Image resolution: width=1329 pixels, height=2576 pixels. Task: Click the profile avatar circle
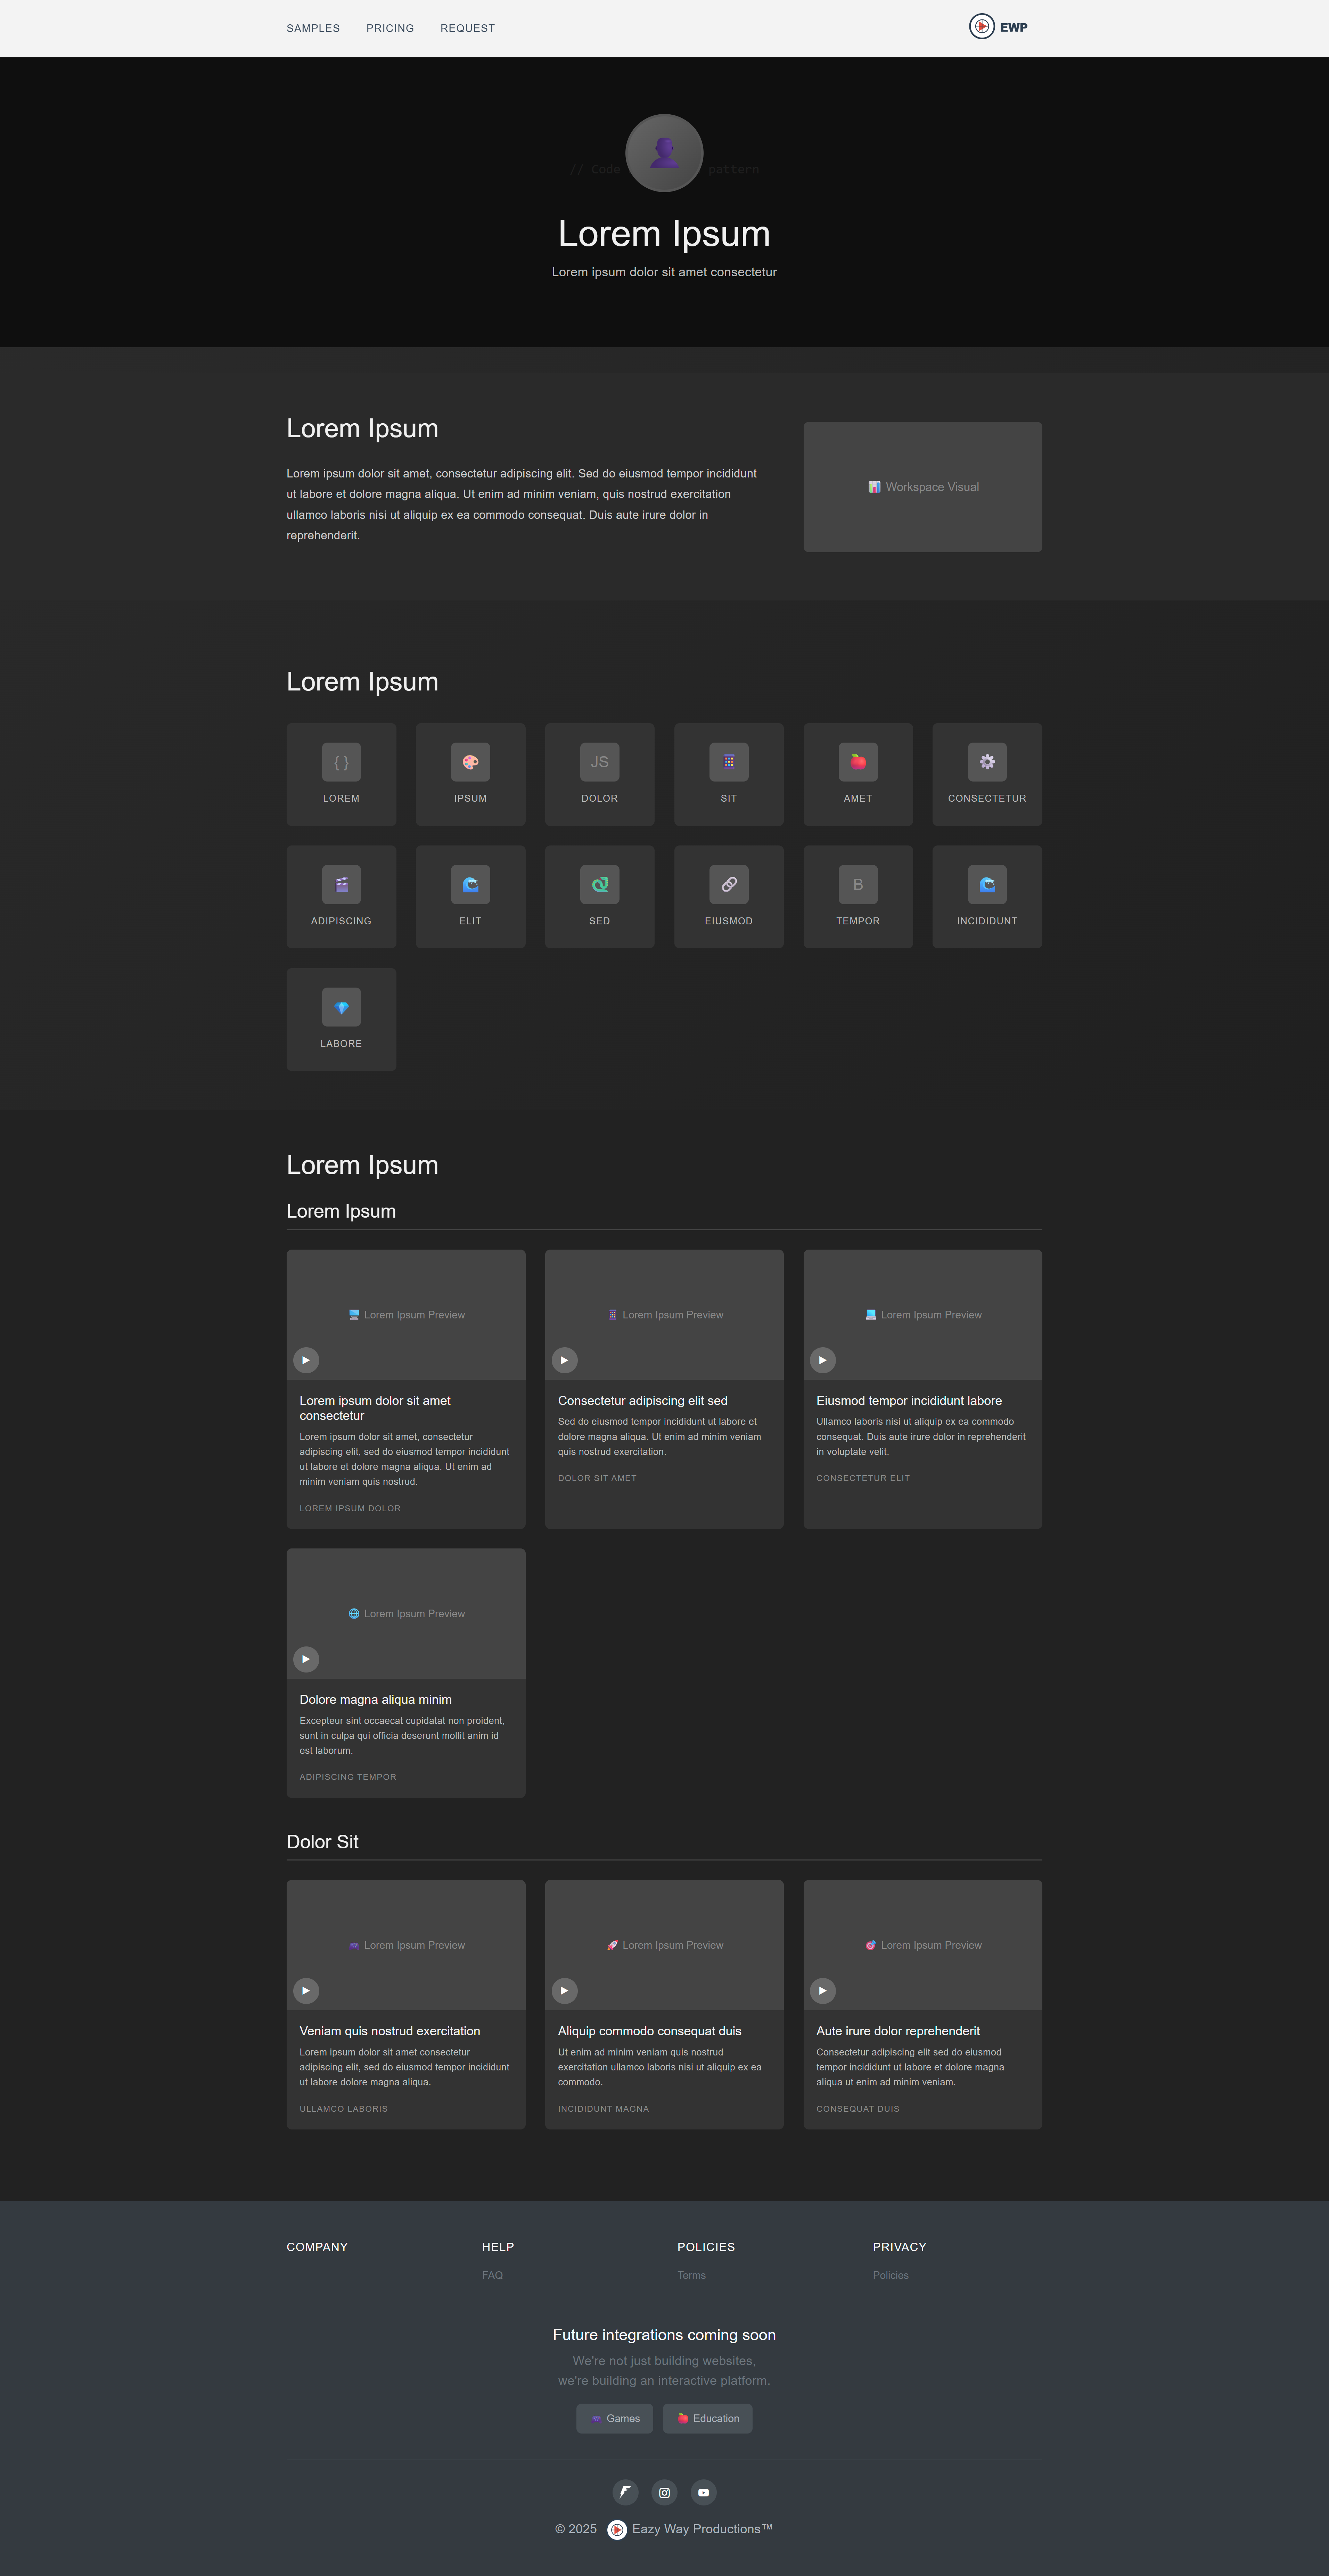pos(664,153)
